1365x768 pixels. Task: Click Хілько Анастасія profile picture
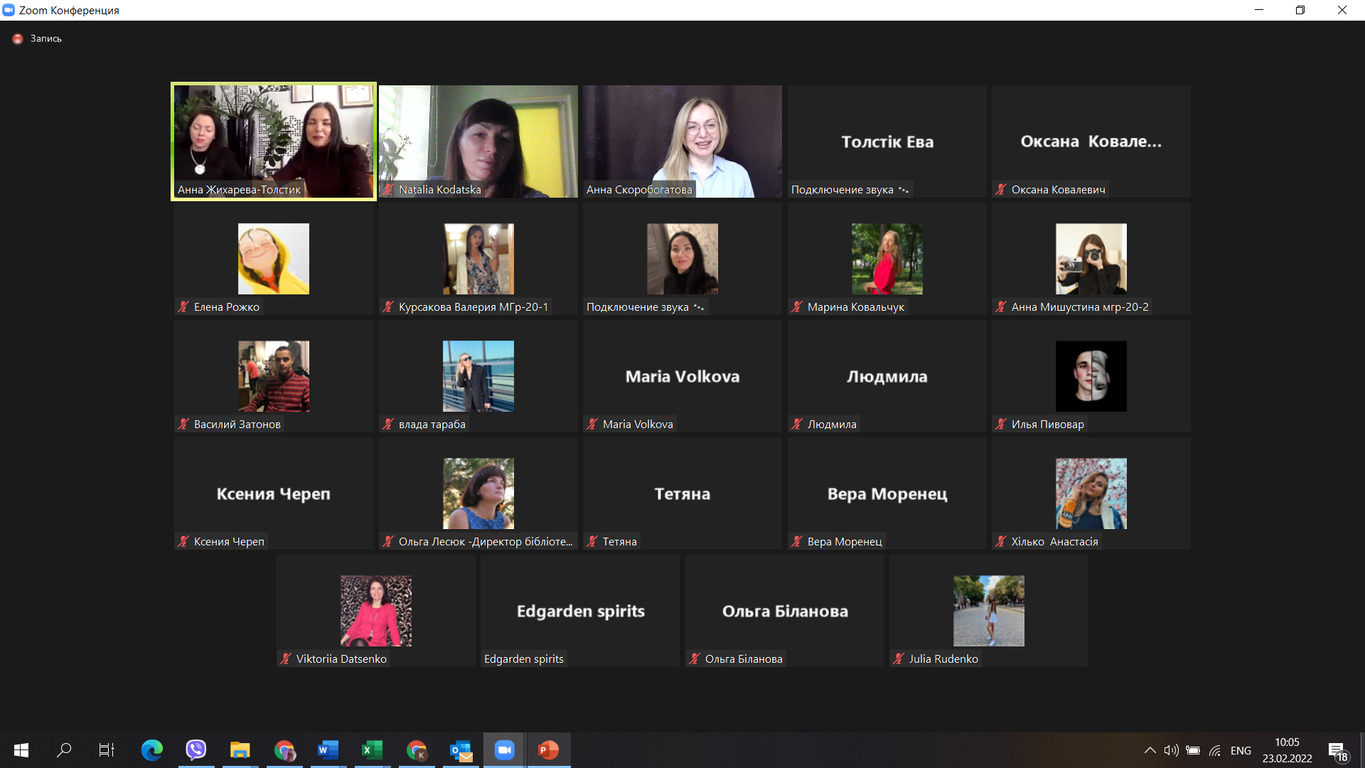coord(1091,494)
